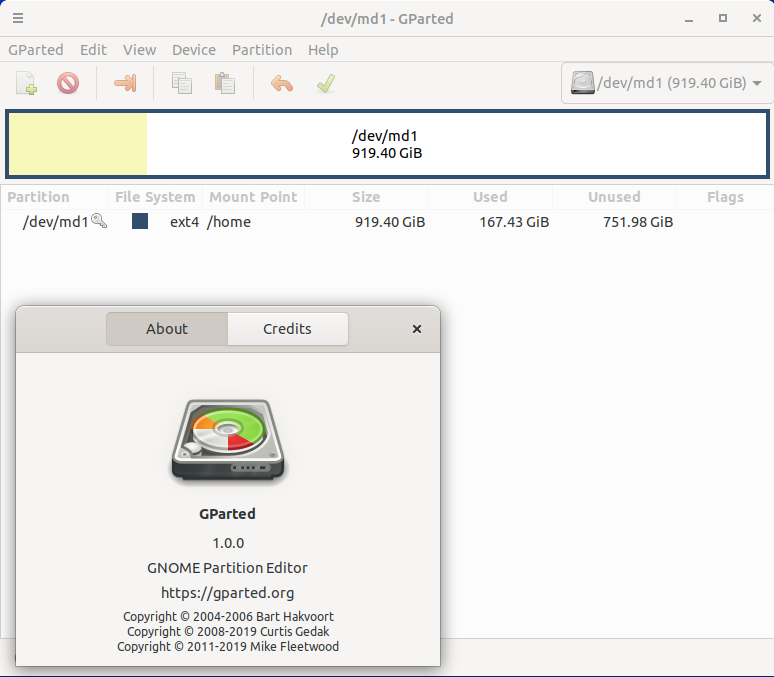Click the GParted hard disk logo

pos(228,440)
